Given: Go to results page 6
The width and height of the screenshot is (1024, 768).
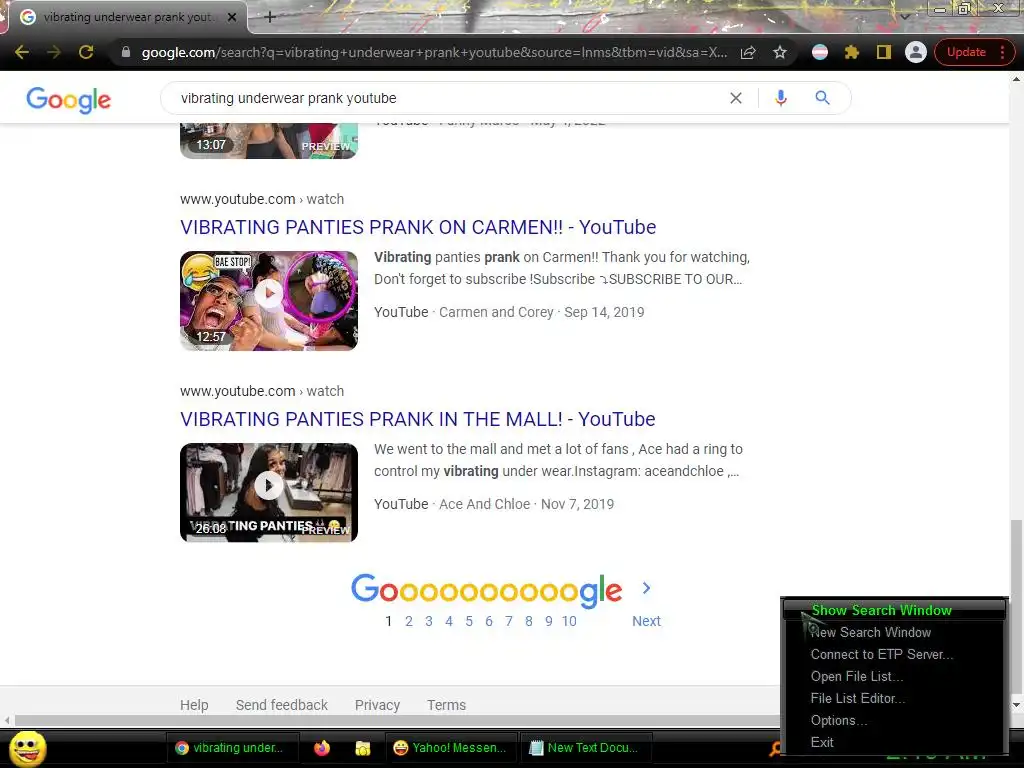Looking at the screenshot, I should coord(488,621).
